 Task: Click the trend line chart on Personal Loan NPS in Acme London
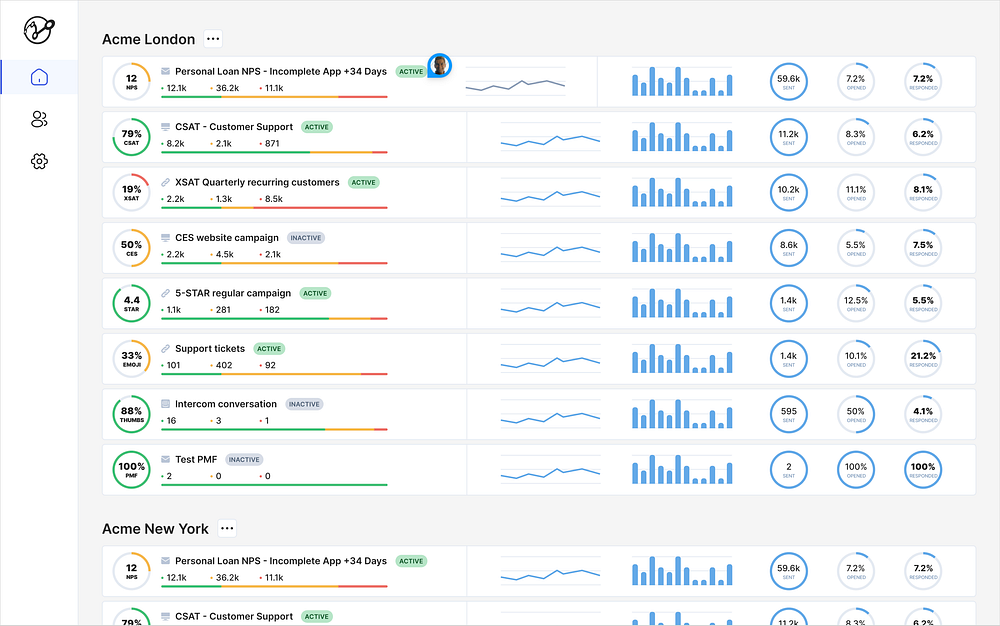coord(515,82)
